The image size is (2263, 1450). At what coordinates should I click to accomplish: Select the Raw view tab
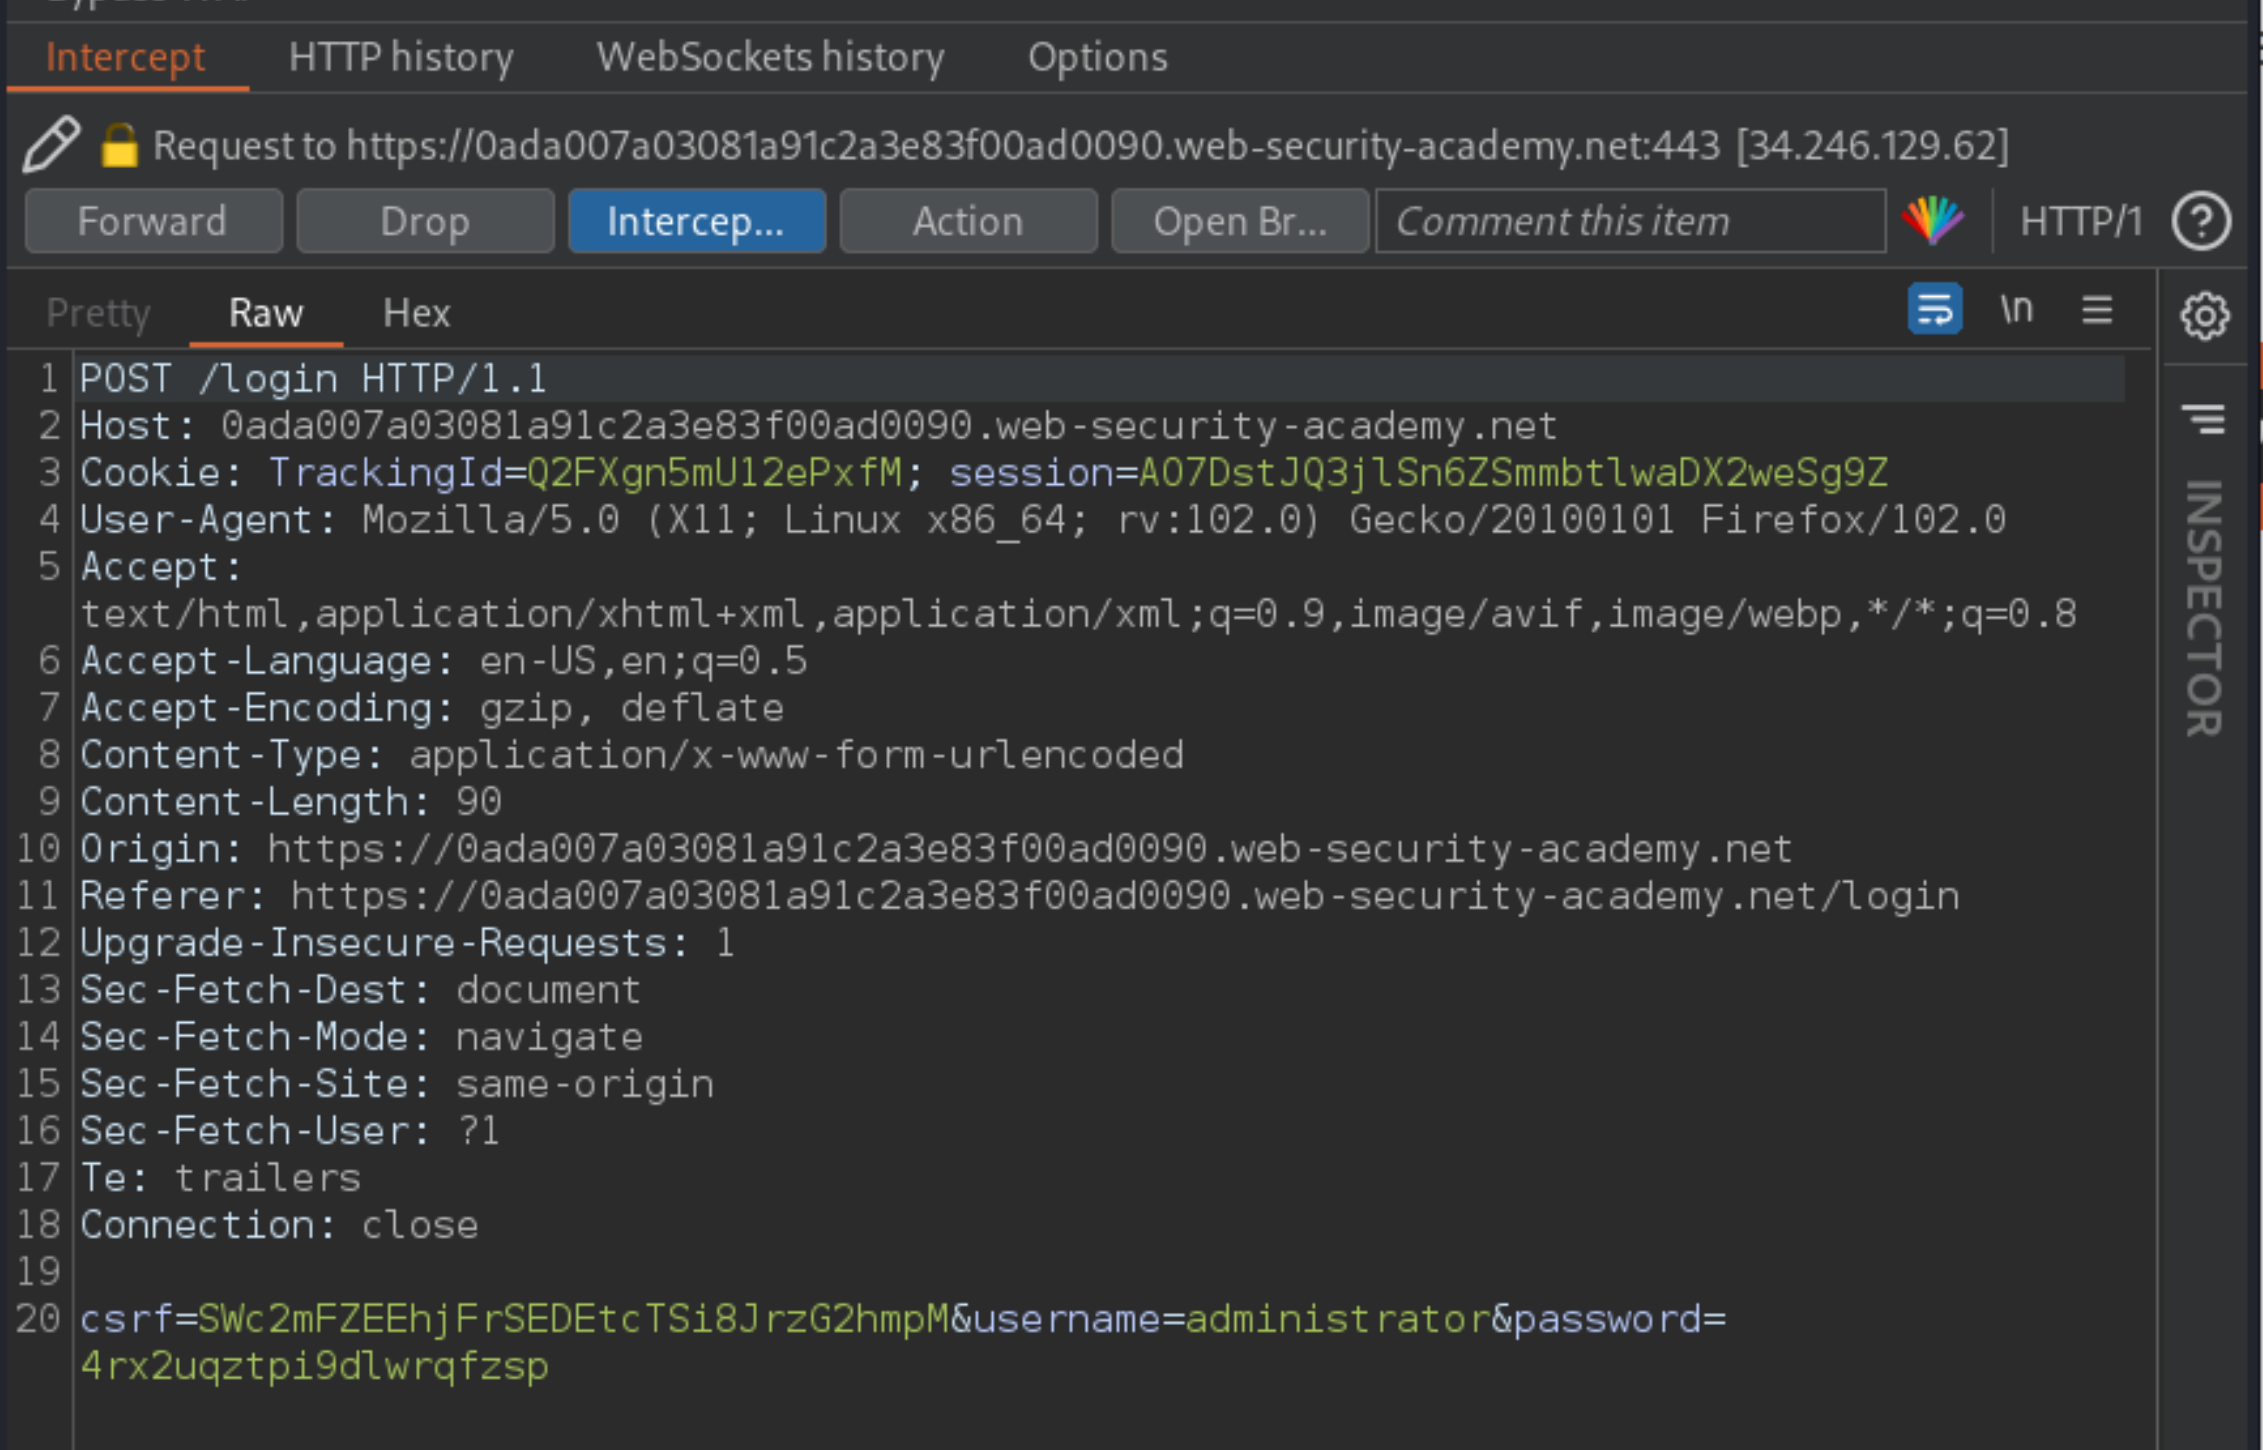click(266, 313)
